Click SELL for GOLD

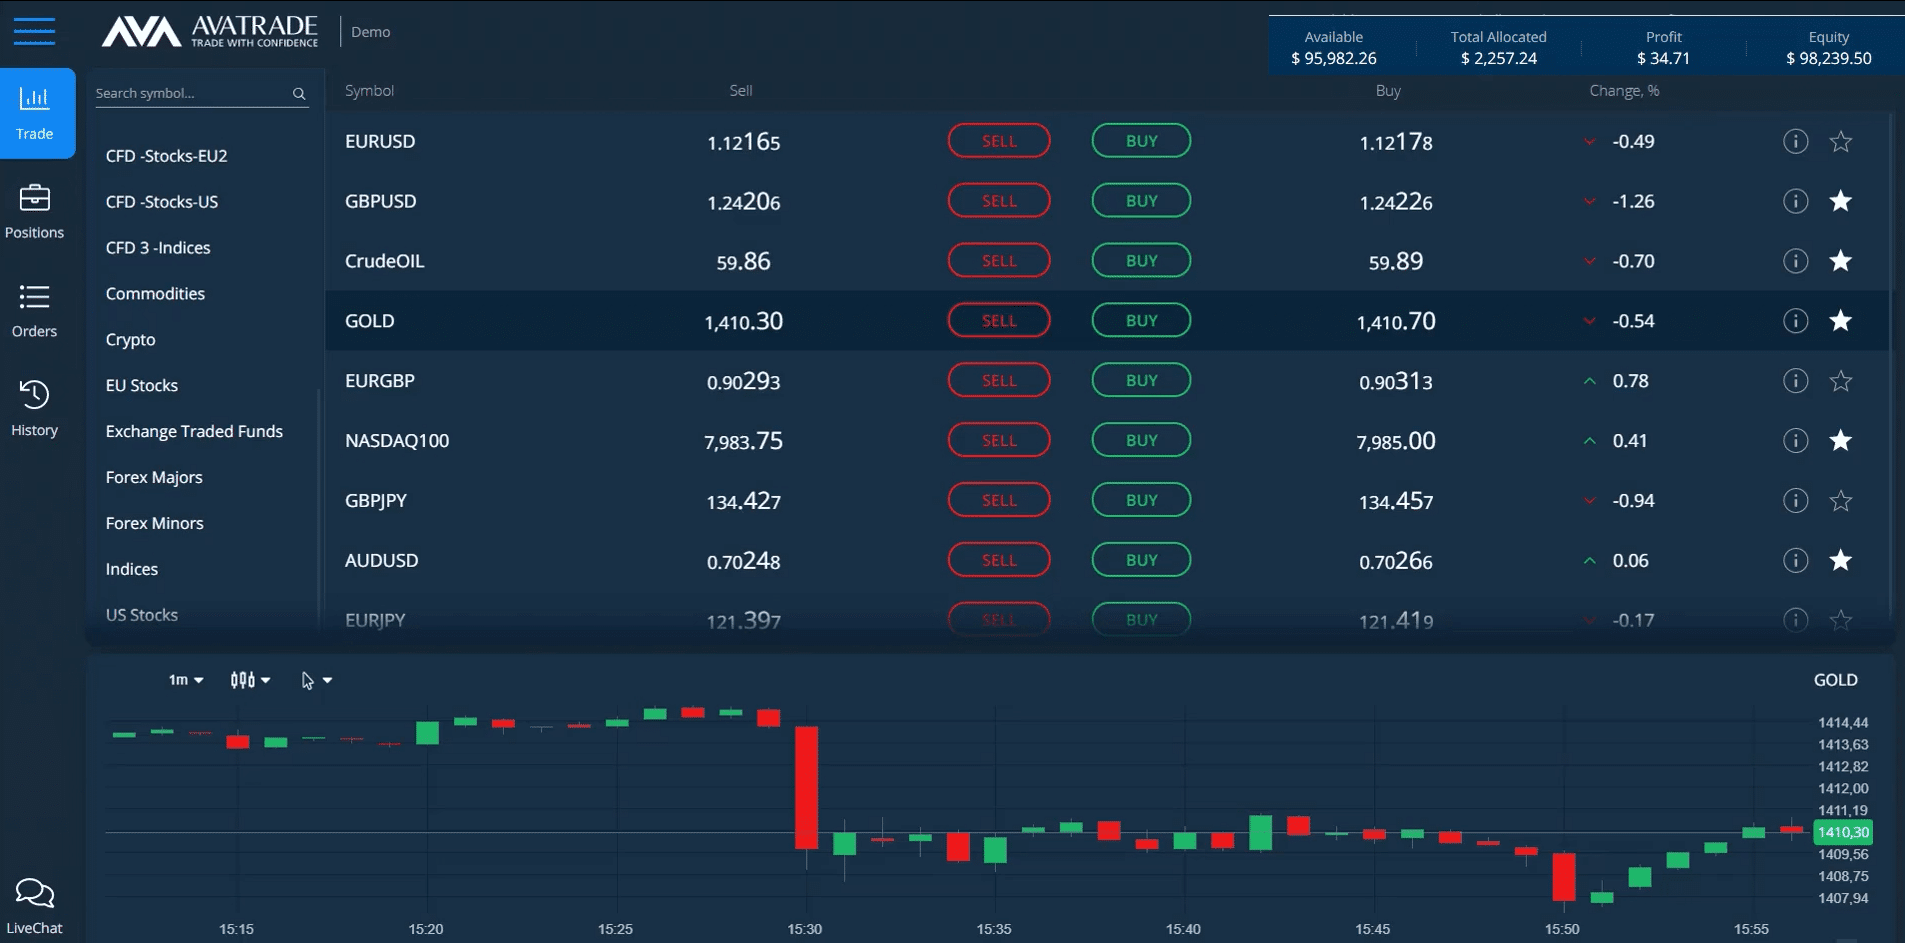pos(999,321)
